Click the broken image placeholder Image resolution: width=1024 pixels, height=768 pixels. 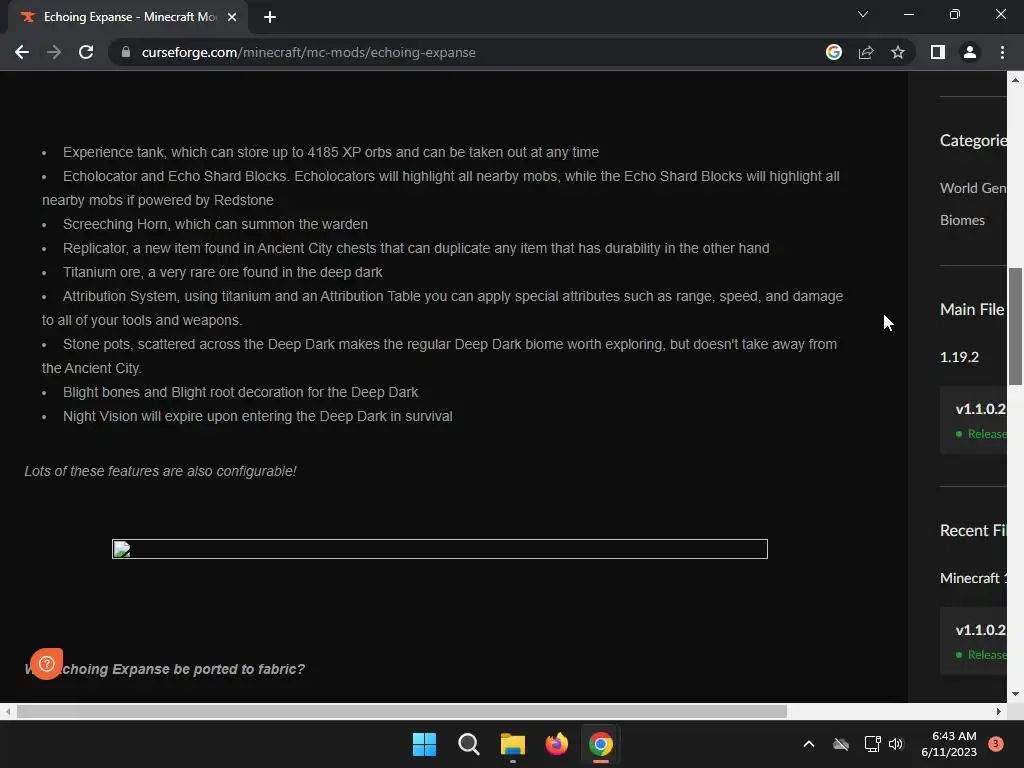[x=440, y=549]
